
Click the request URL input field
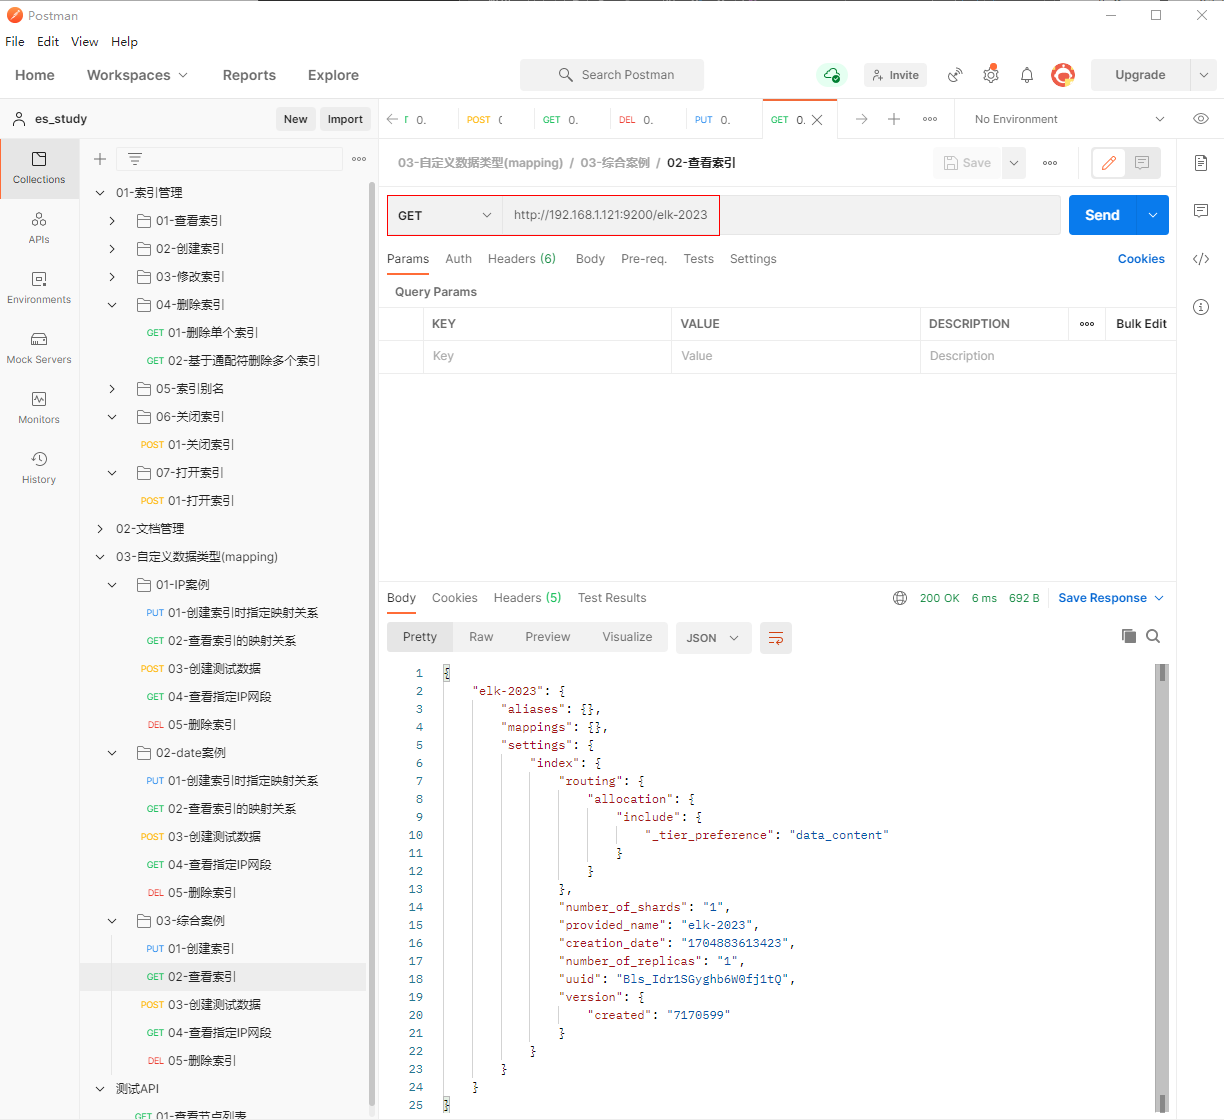pyautogui.click(x=780, y=215)
